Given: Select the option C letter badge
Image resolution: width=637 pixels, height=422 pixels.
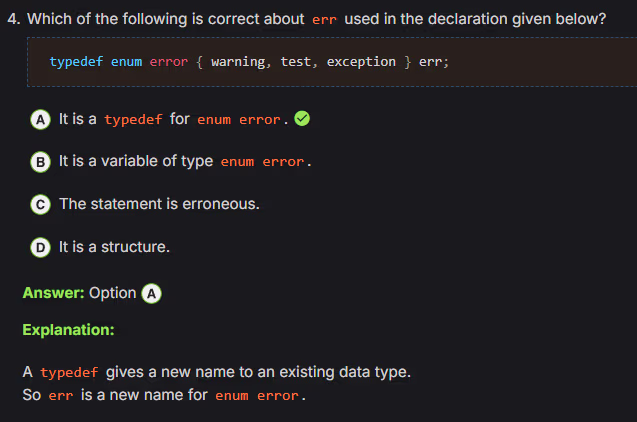Looking at the screenshot, I should point(40,204).
